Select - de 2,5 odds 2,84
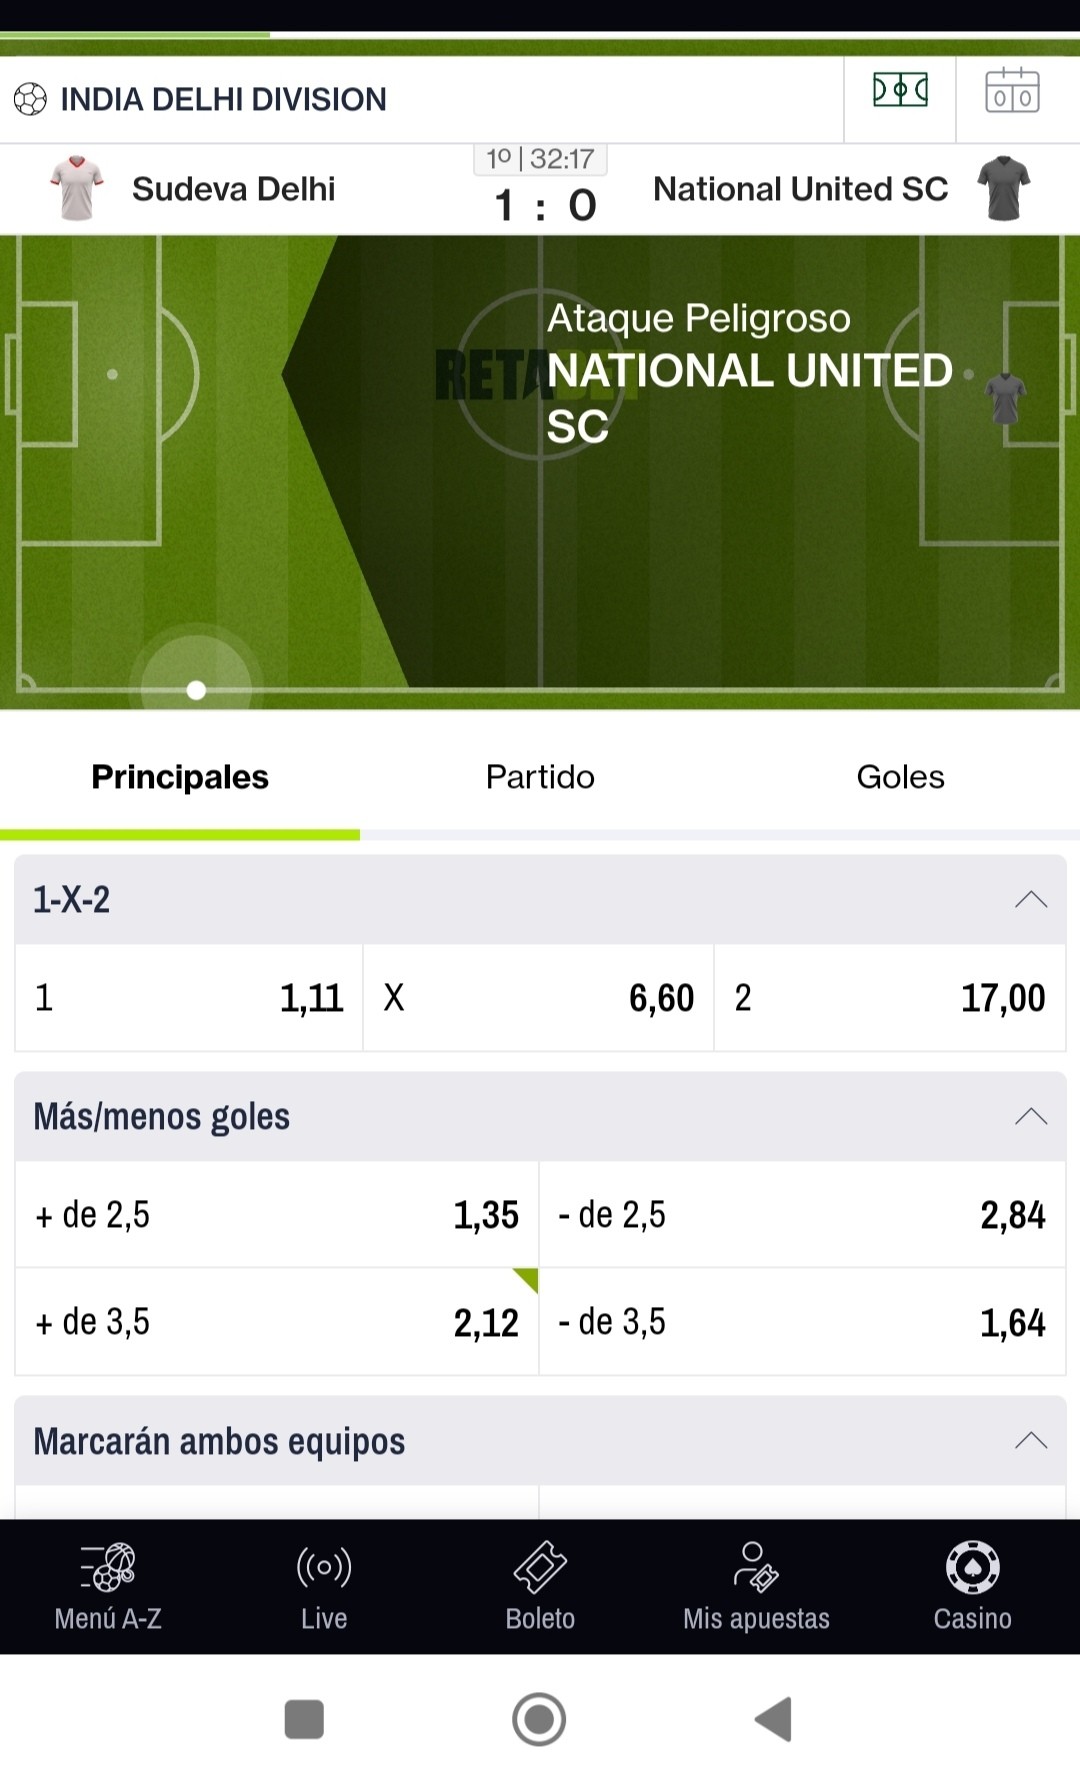Image resolution: width=1080 pixels, height=1784 pixels. [x=803, y=1215]
